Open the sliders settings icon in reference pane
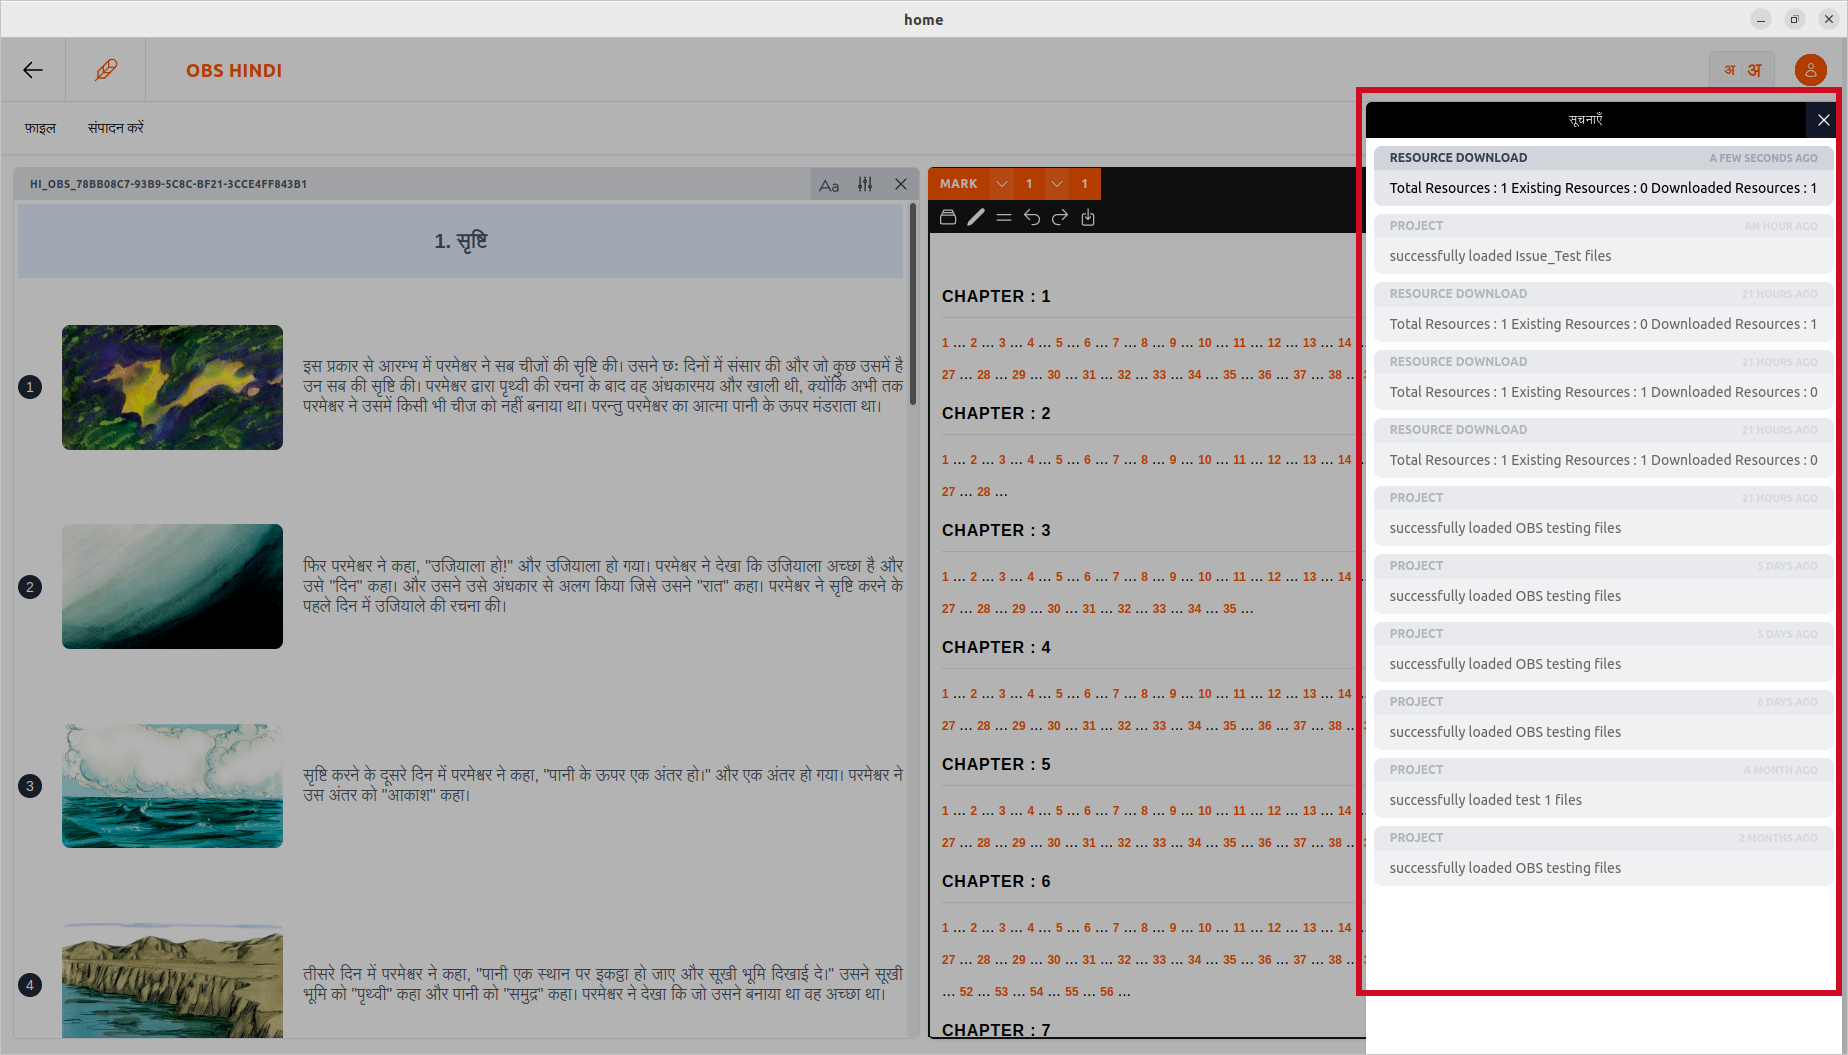The image size is (1848, 1055). click(865, 184)
